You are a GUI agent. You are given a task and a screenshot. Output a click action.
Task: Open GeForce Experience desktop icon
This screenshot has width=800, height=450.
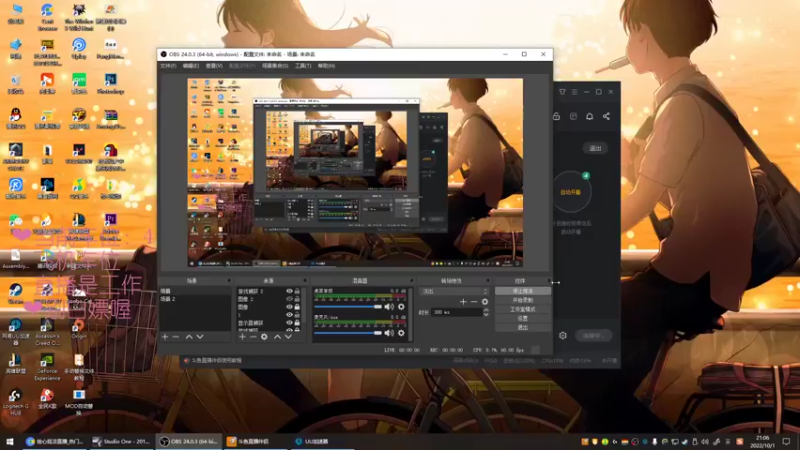(x=47, y=367)
